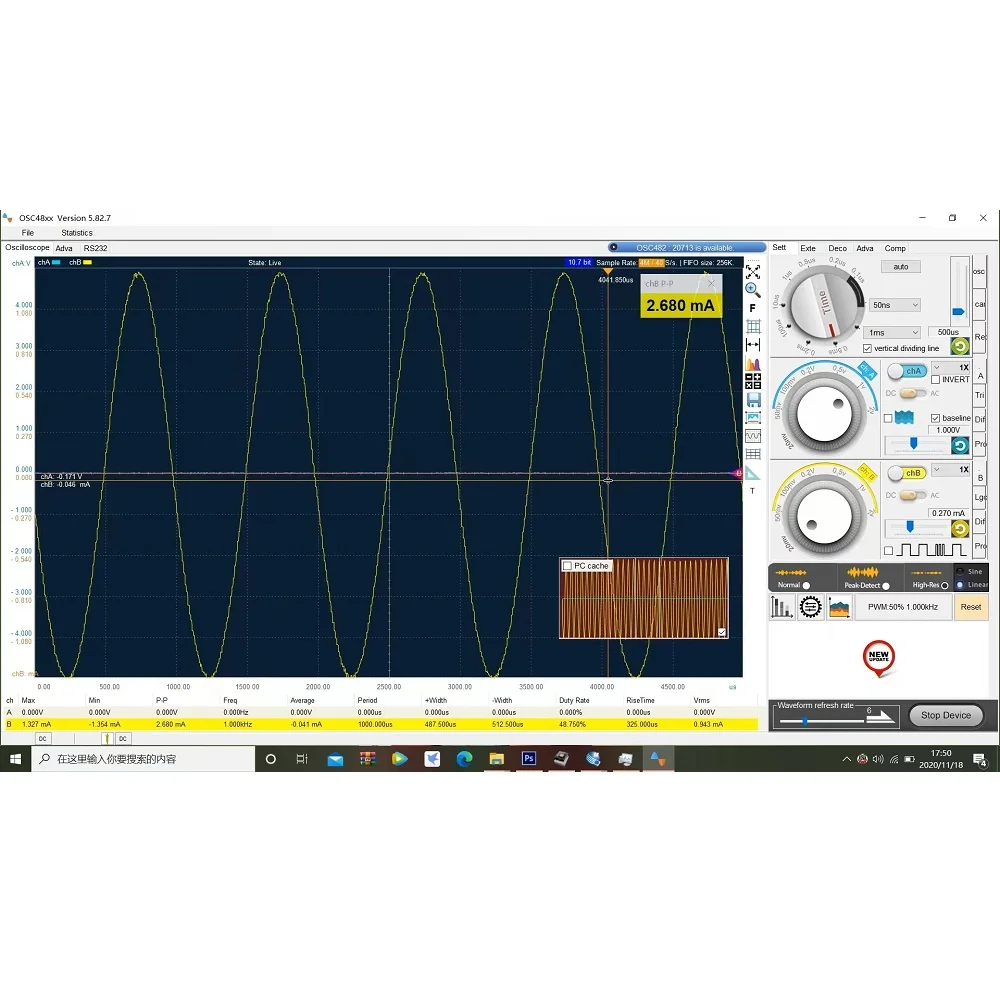
Task: Click the PWM:50% 1.000kHz button
Action: click(x=902, y=607)
